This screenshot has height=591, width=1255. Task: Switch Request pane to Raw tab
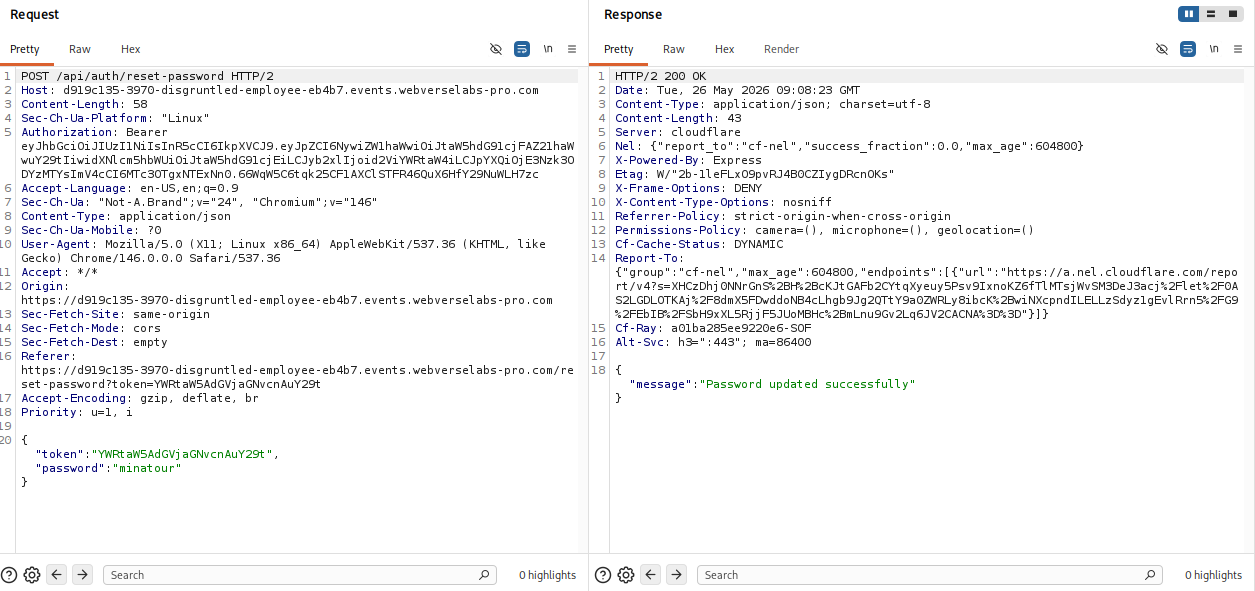point(80,49)
